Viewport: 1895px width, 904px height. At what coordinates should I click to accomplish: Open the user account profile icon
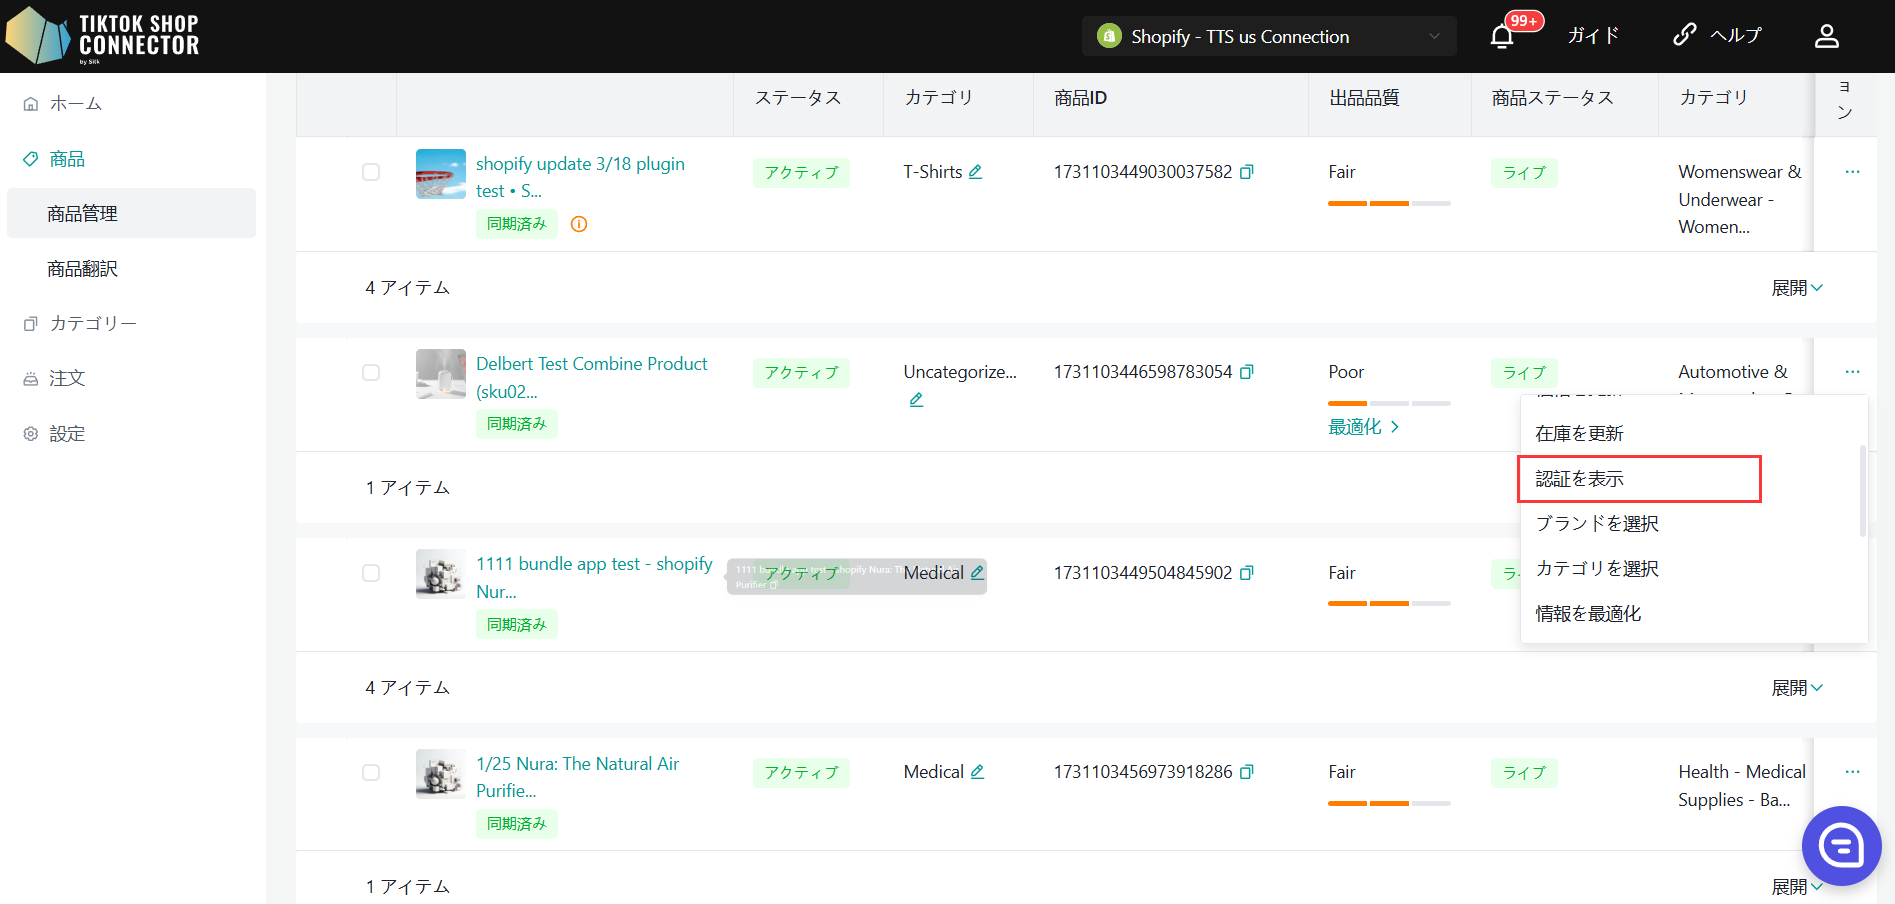tap(1826, 36)
